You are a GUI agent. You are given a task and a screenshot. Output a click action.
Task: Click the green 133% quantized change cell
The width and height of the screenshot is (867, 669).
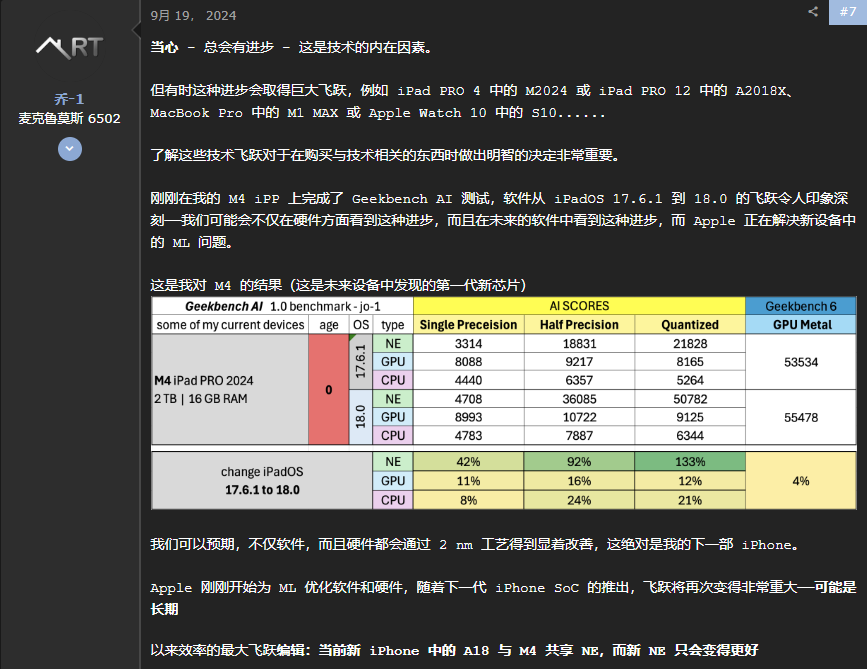click(690, 462)
